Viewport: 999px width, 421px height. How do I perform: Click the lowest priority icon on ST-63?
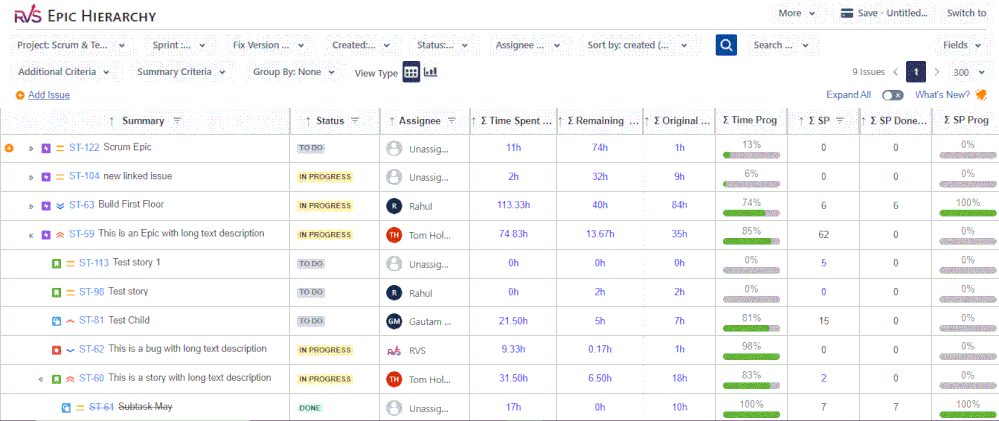(61, 206)
